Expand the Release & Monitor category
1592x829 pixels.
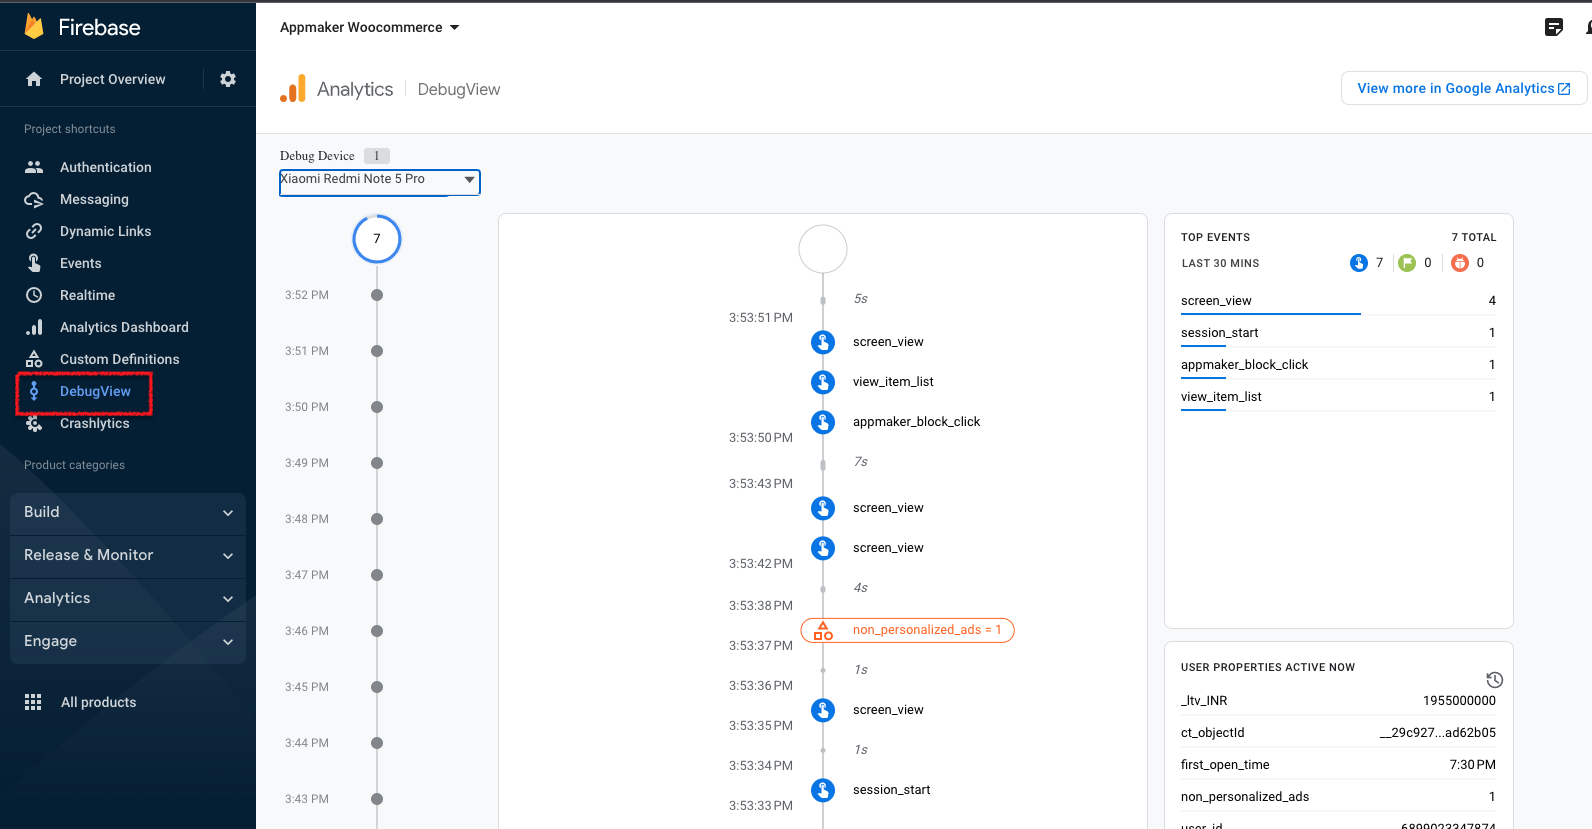(x=128, y=555)
